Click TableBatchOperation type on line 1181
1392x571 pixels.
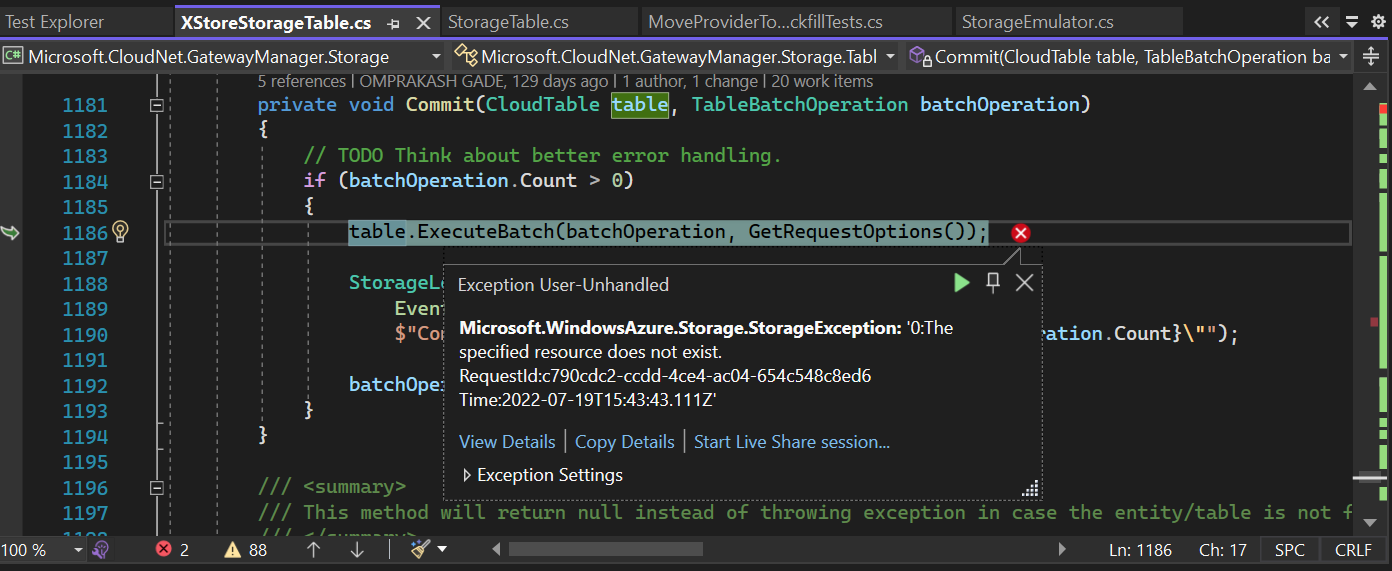point(800,104)
